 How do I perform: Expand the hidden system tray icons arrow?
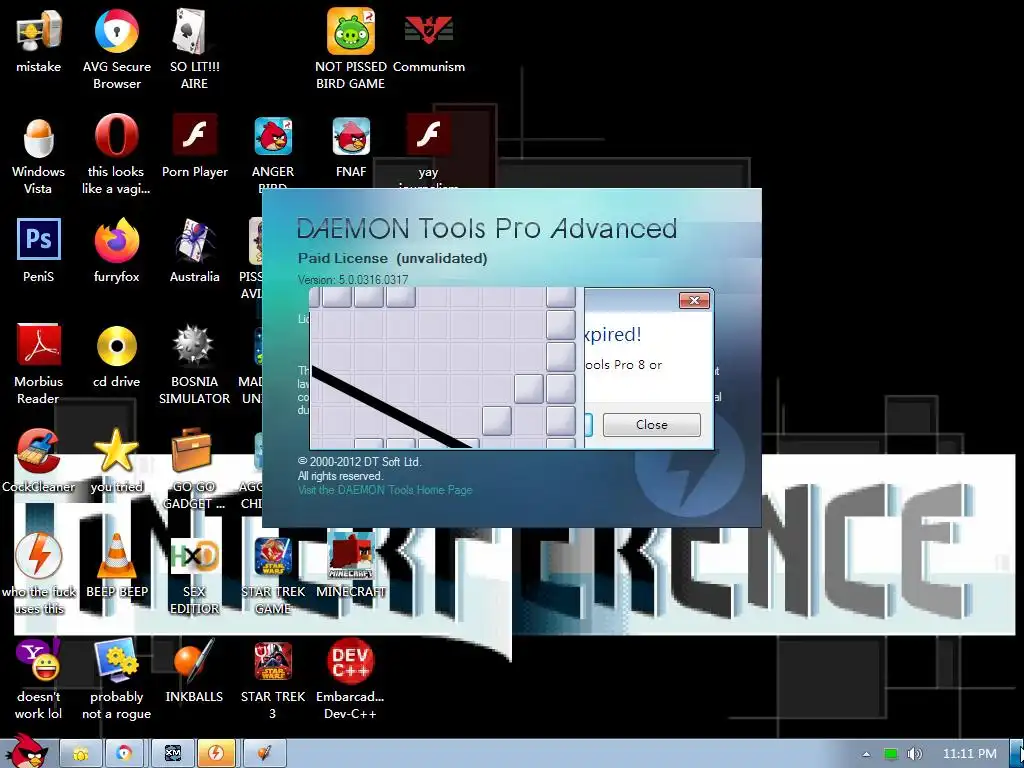[x=866, y=754]
